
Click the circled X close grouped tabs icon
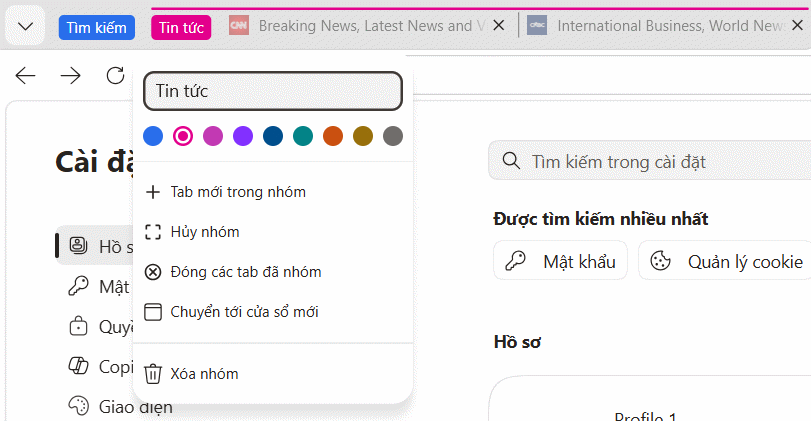[153, 272]
